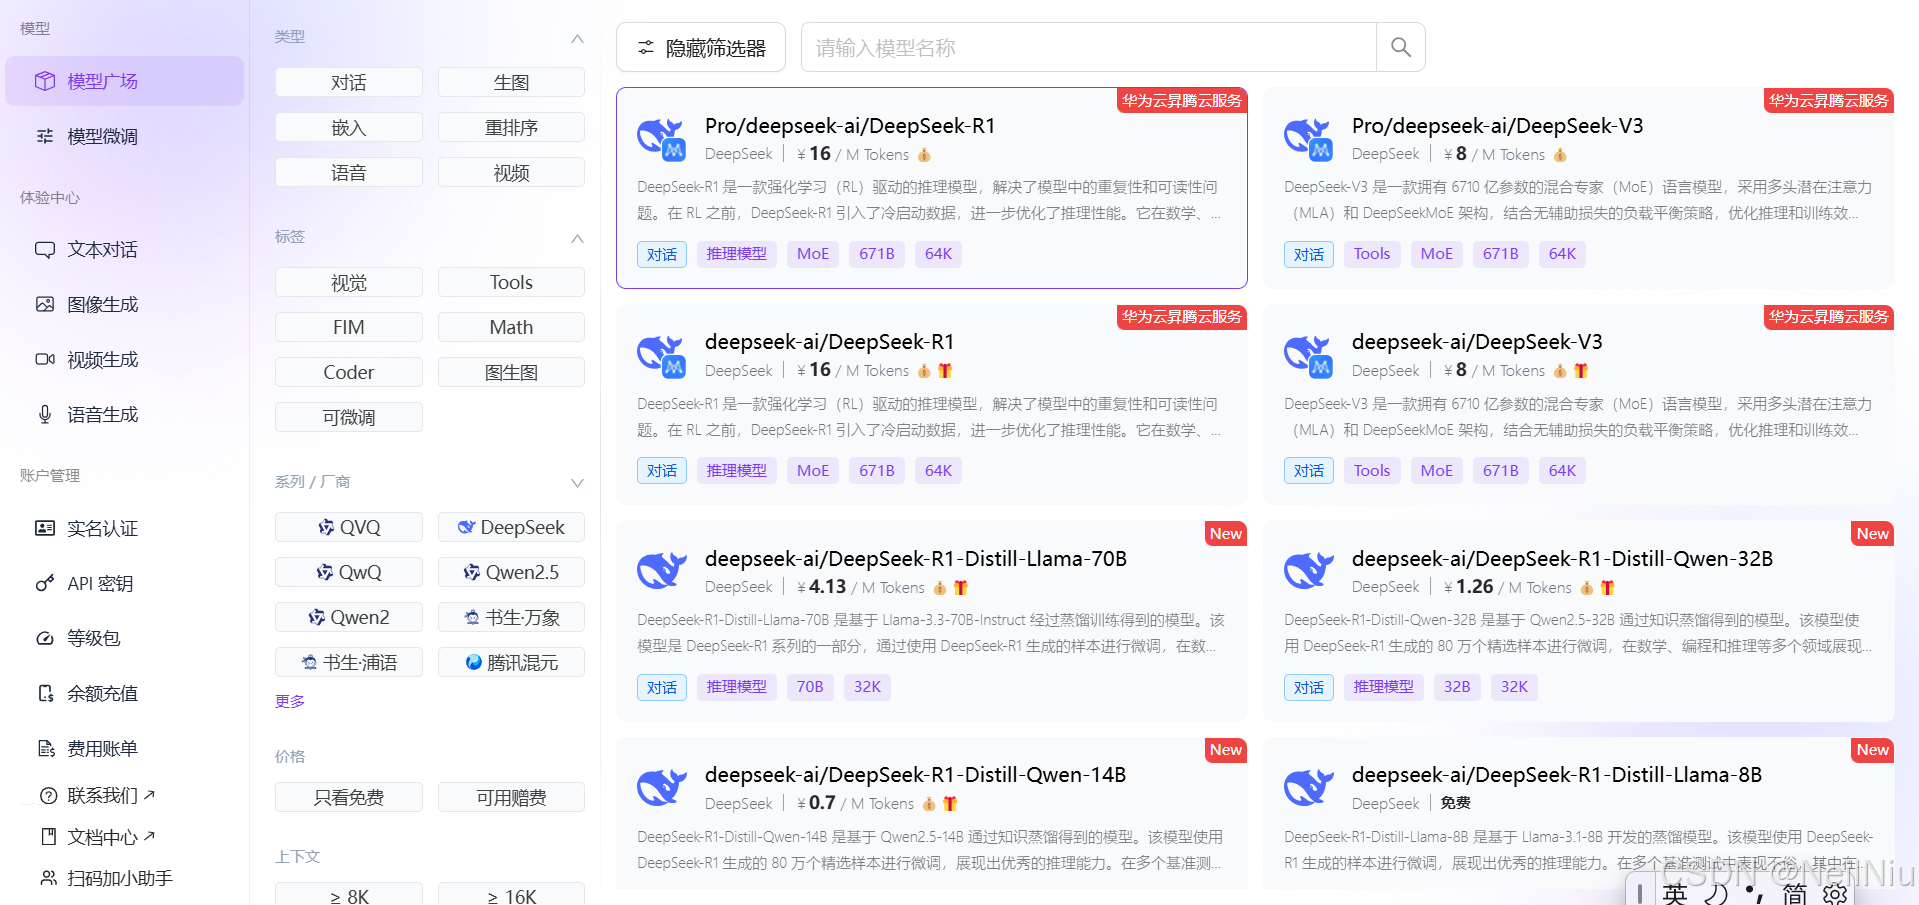Enable the 可用赠费 price filter
1919x905 pixels.
[511, 797]
